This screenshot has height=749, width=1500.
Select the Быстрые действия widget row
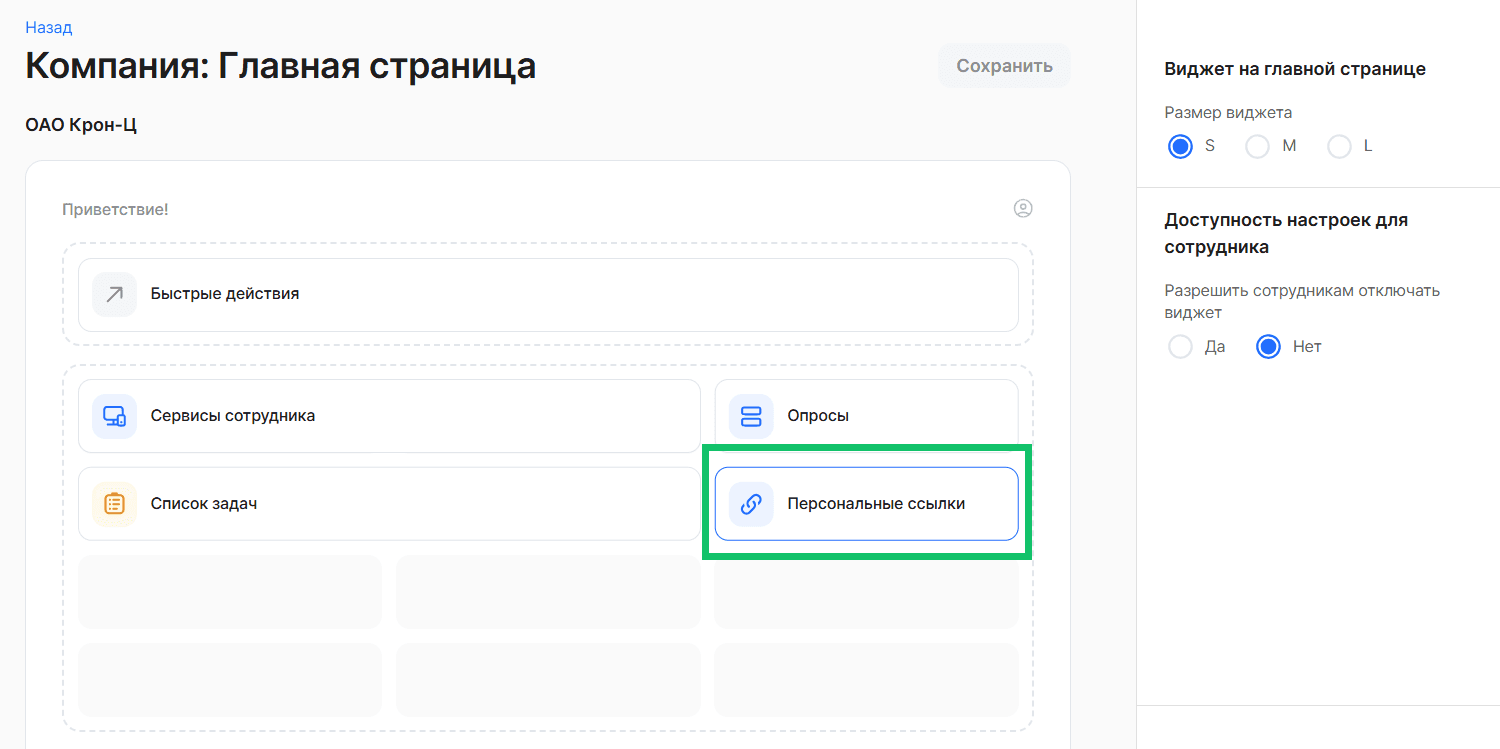[x=548, y=294]
